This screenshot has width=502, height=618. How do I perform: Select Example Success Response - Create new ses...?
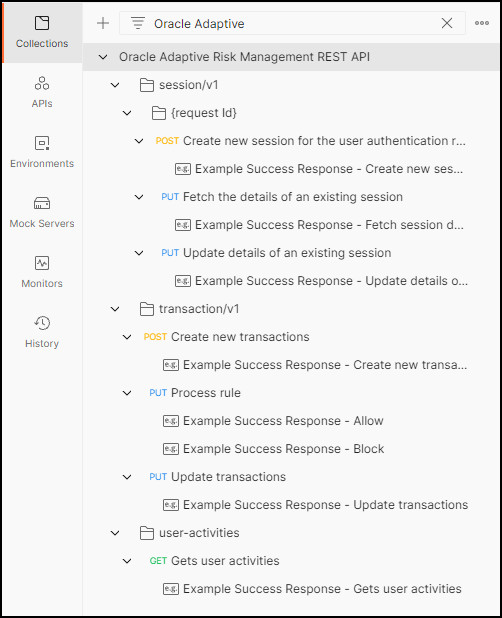point(329,169)
